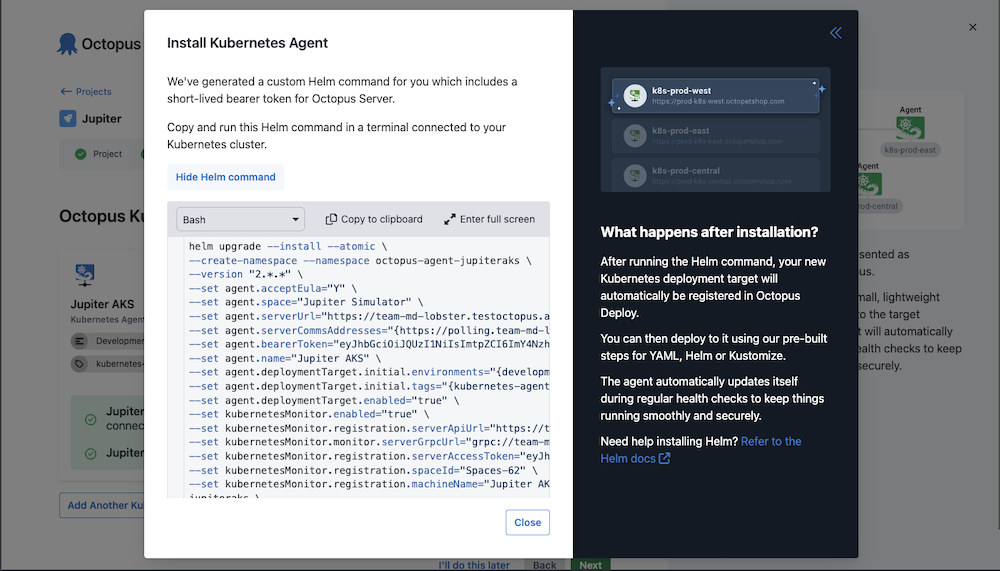Viewport: 1000px width, 571px height.
Task: Select the k8s-prod-west target card
Action: point(716,96)
